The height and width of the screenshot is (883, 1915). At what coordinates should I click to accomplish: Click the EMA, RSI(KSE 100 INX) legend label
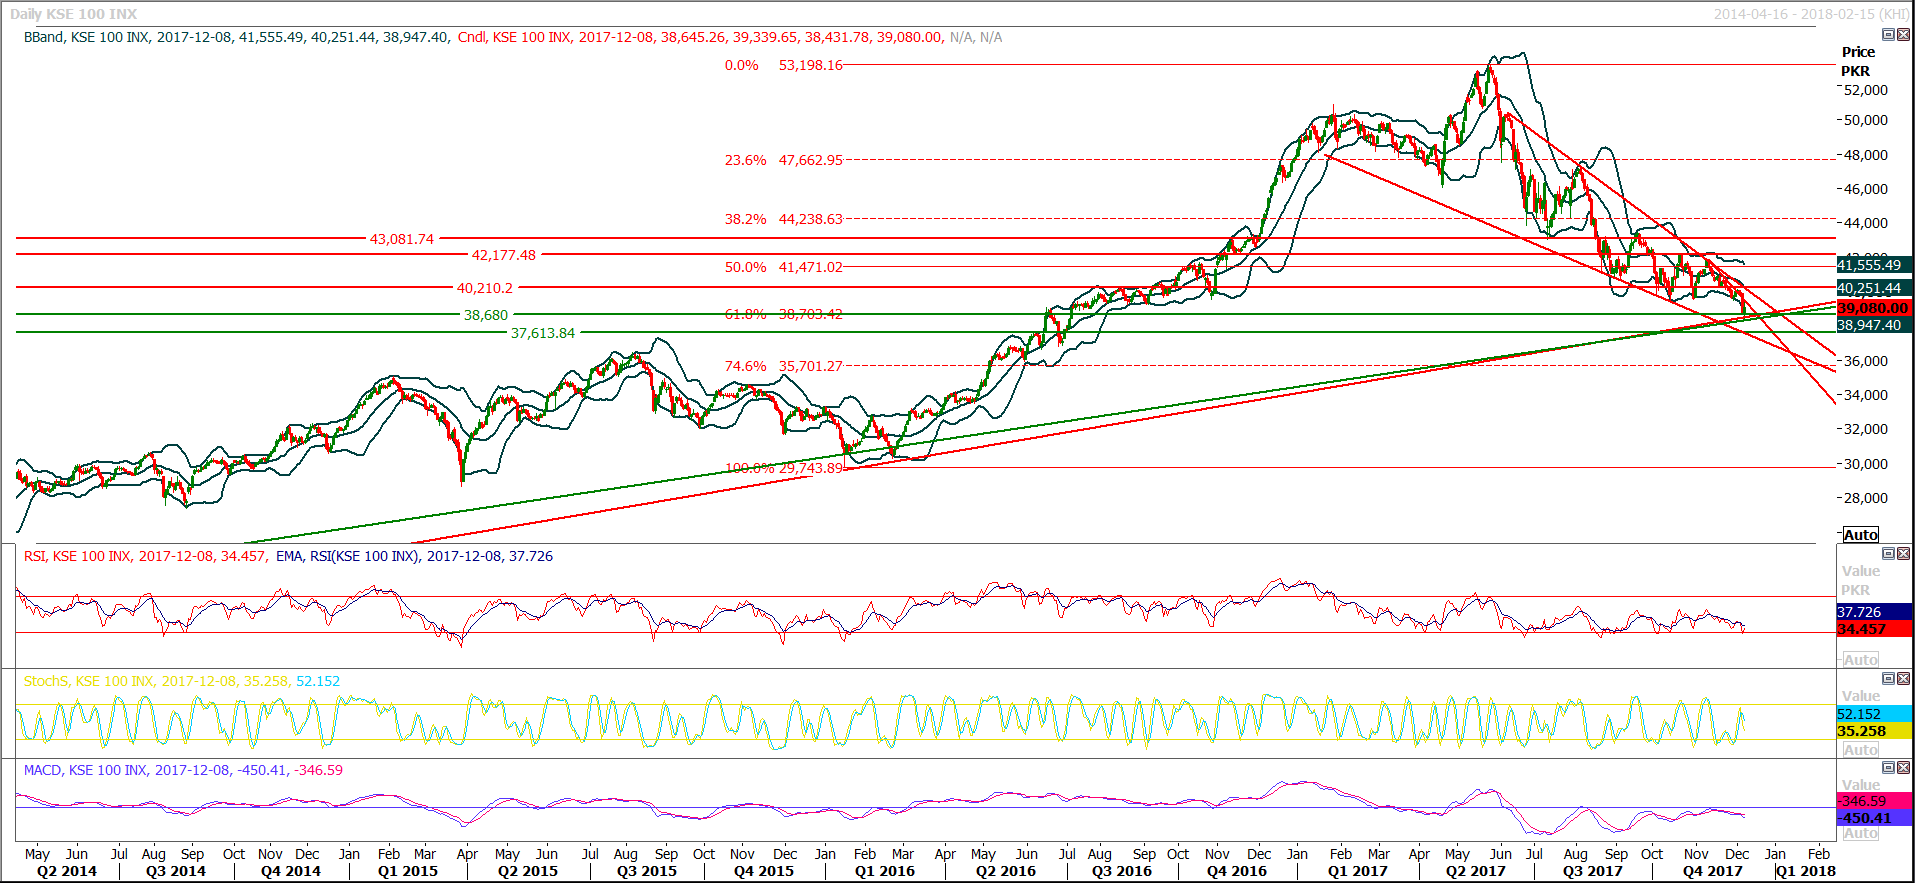[x=414, y=556]
